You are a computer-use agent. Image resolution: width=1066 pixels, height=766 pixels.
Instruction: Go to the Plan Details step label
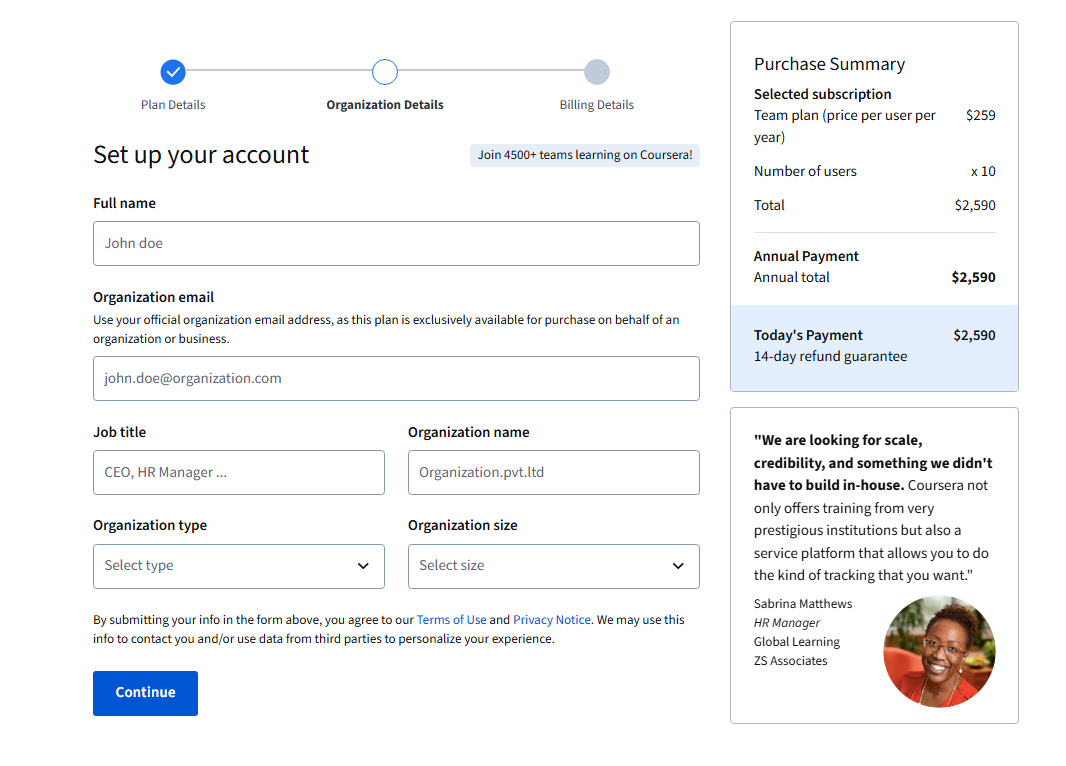click(x=173, y=105)
